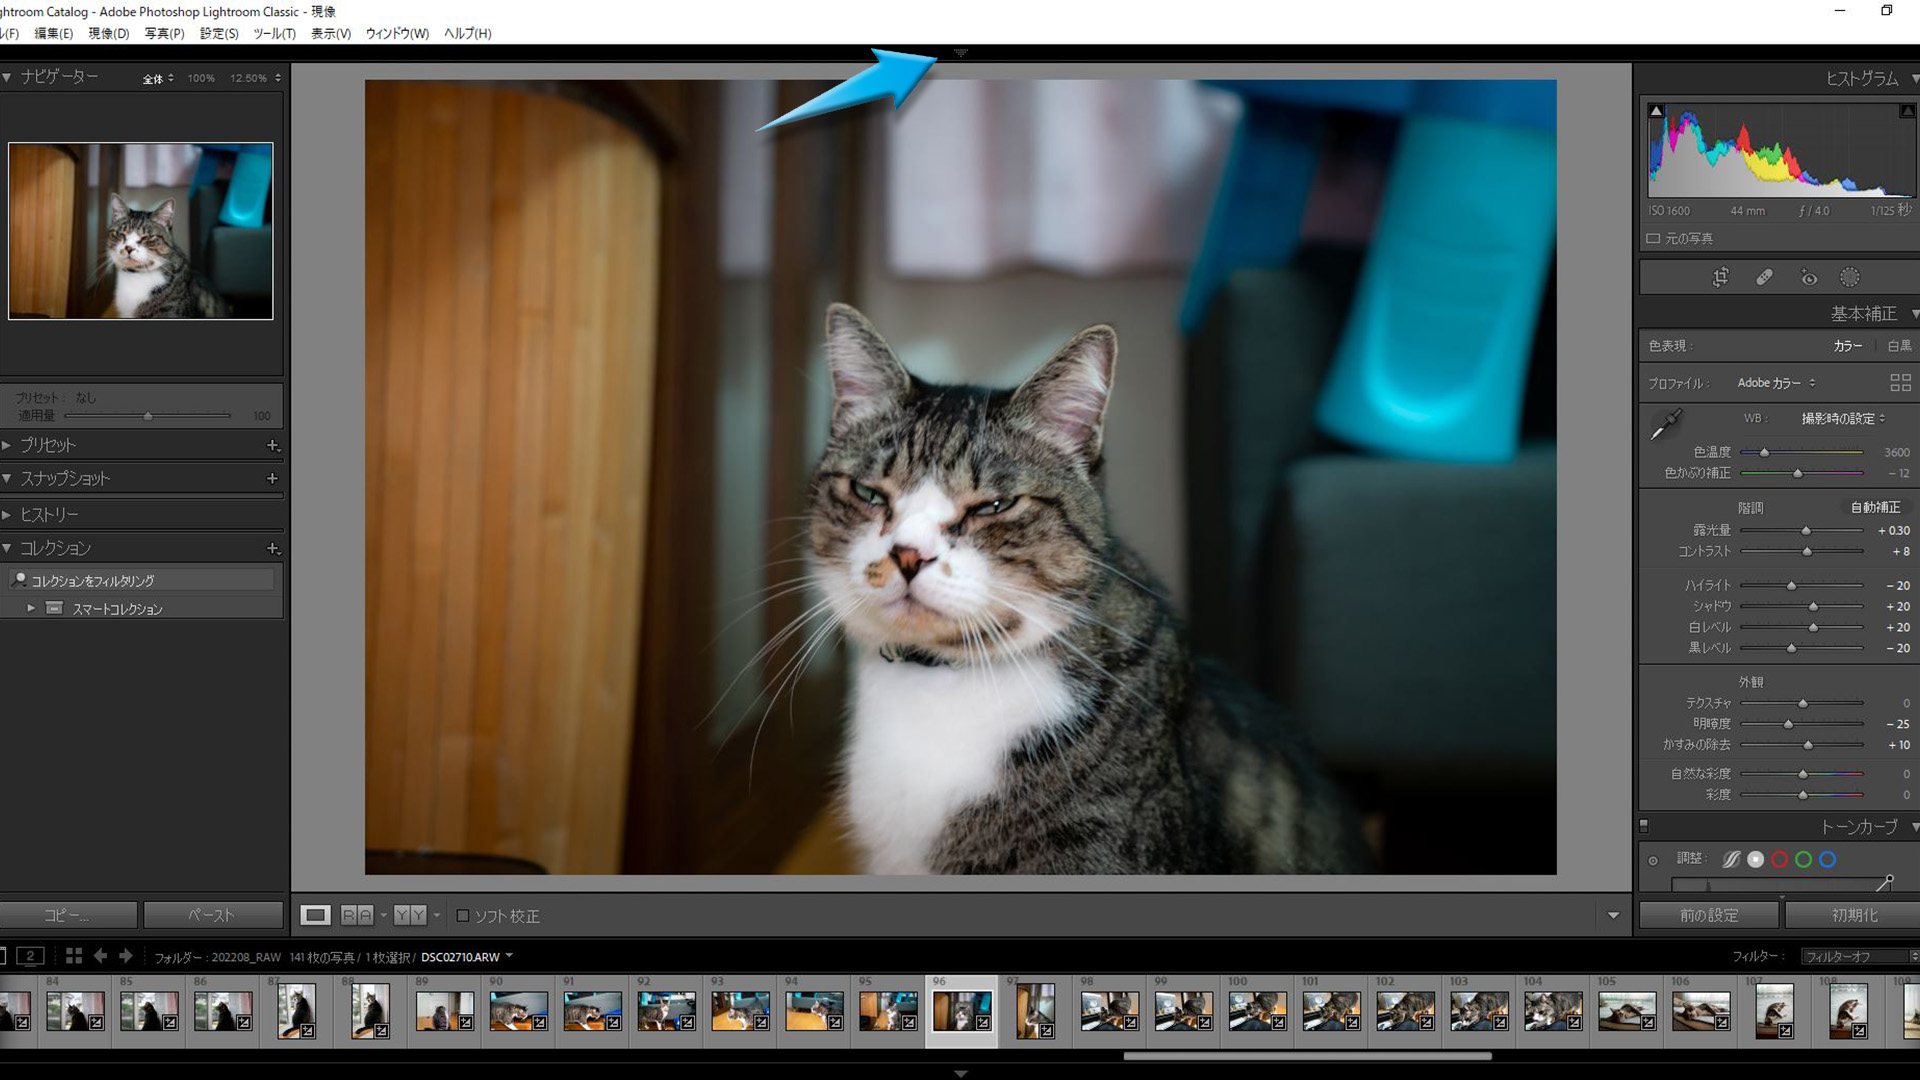Add a new preset with plus icon
This screenshot has height=1080, width=1920.
pos(272,445)
